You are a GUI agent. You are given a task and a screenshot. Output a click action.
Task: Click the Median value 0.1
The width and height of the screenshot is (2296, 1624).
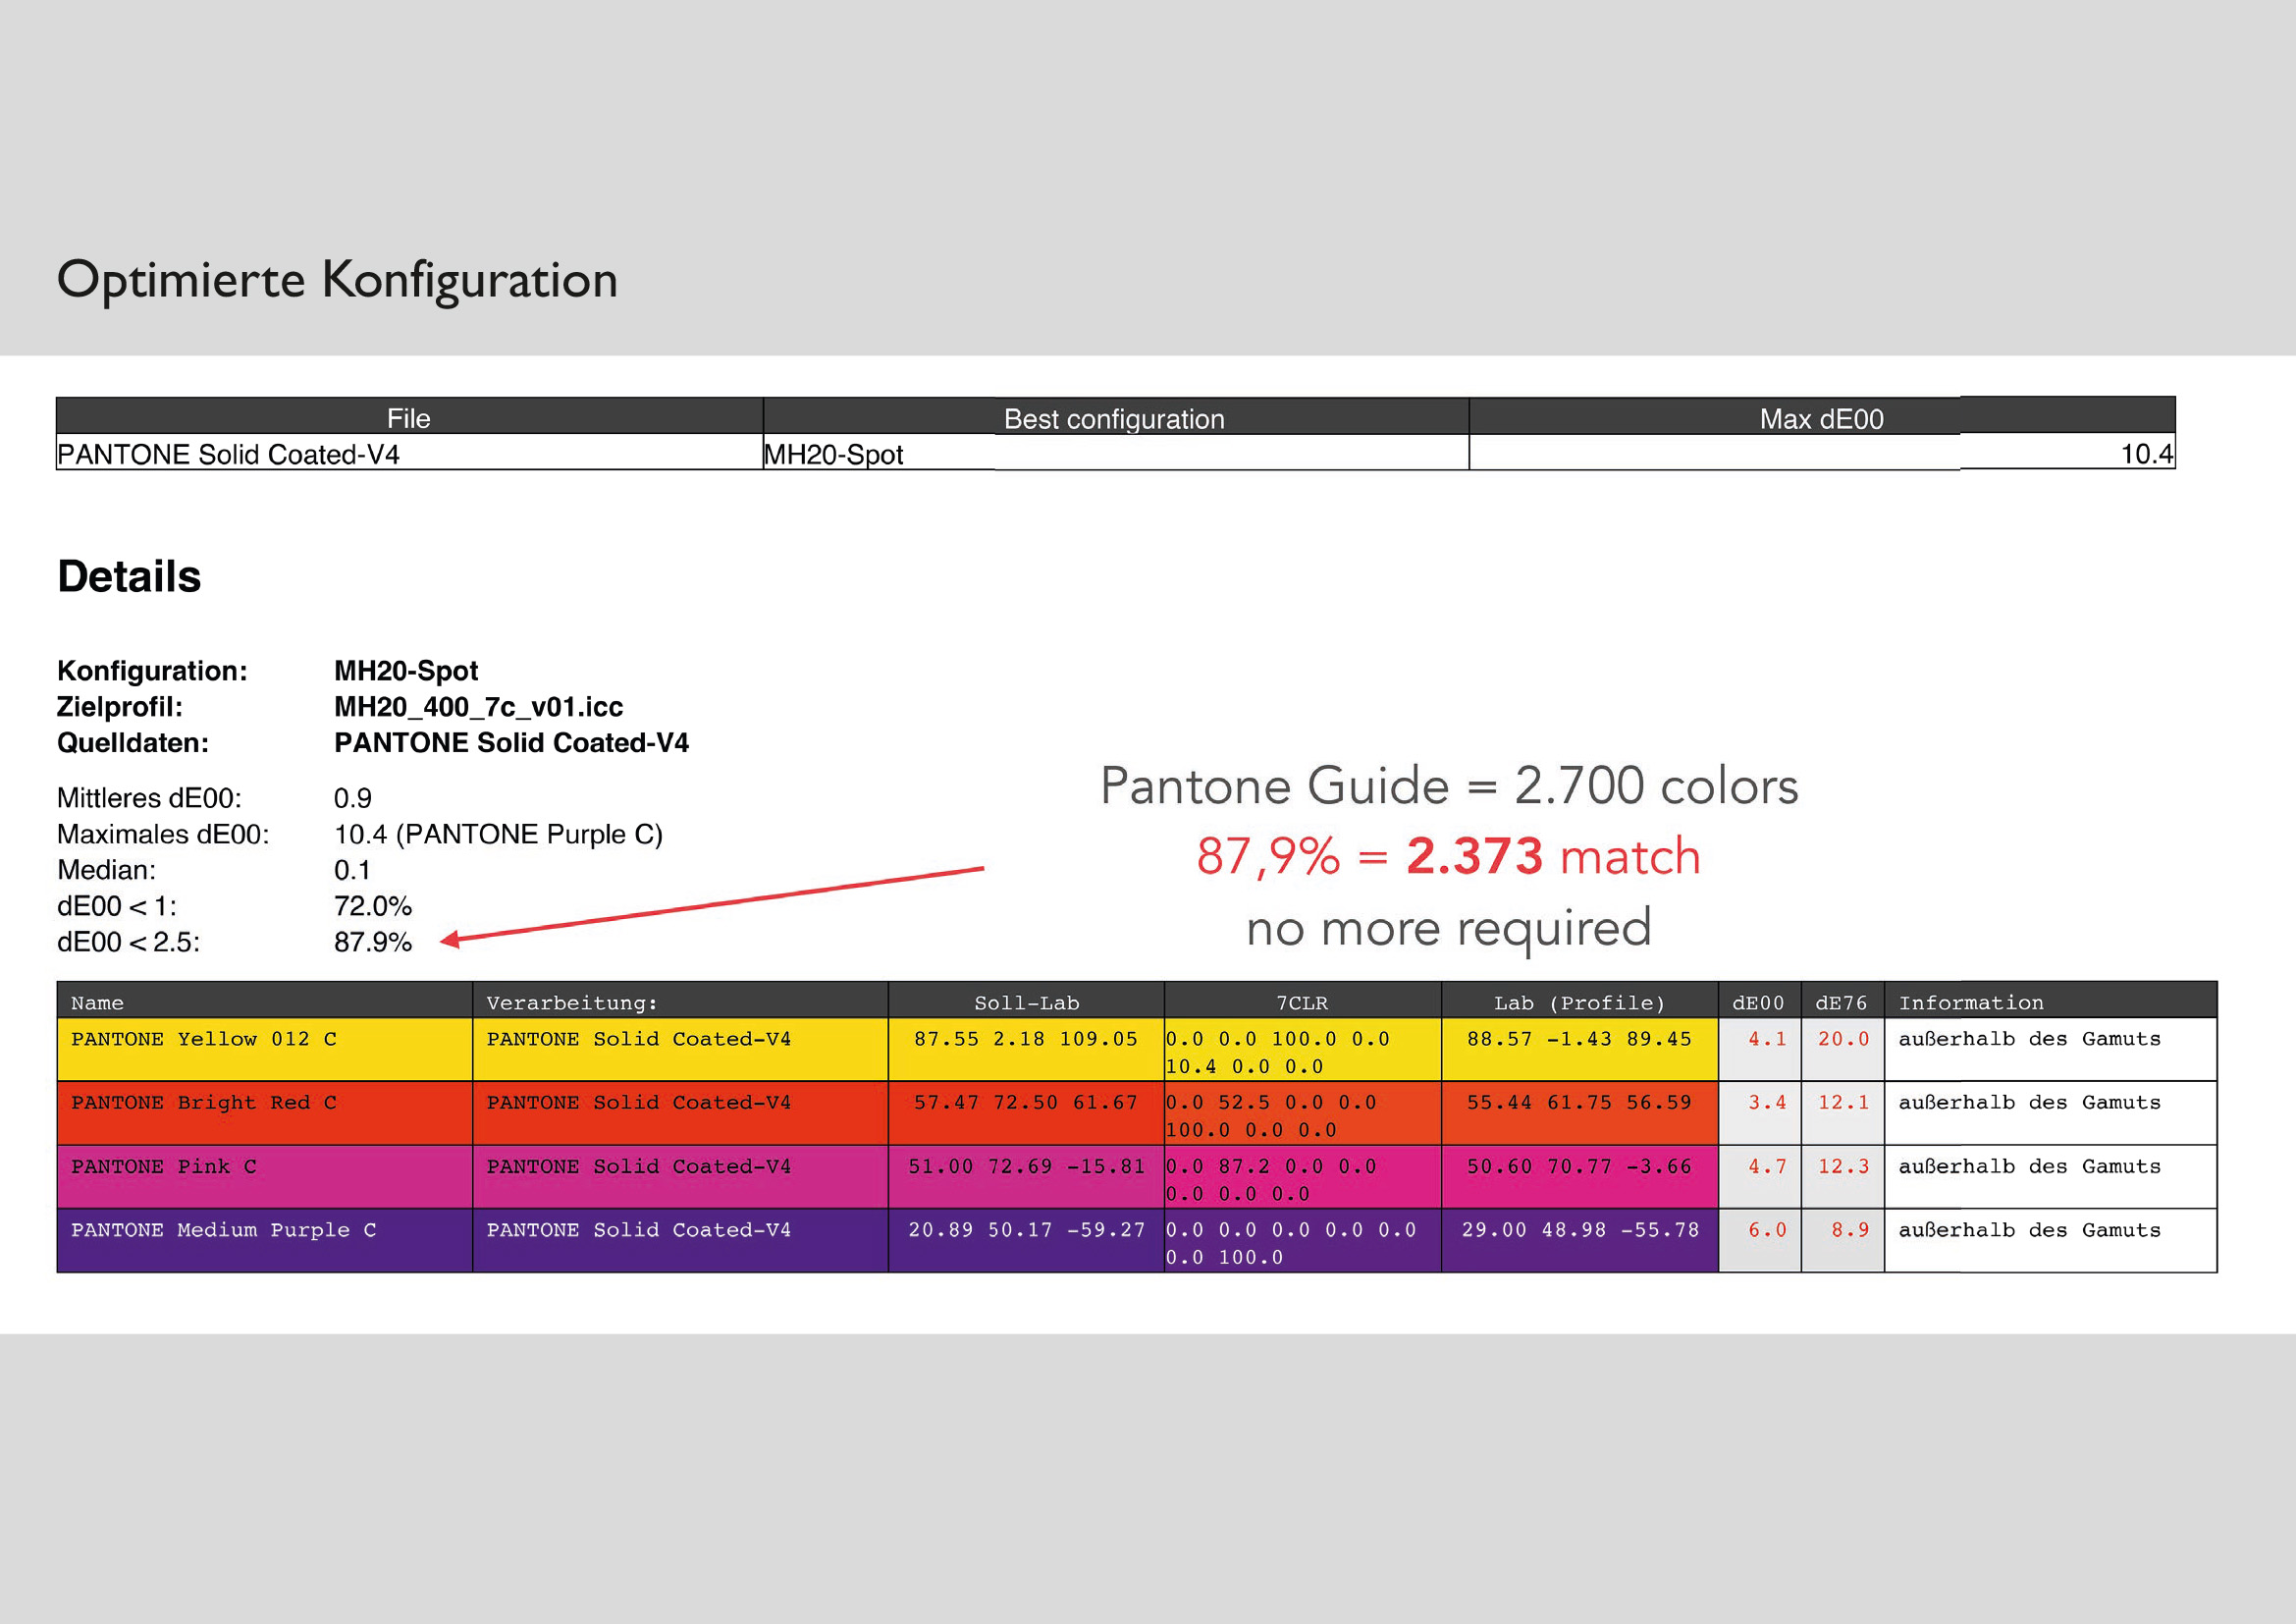(352, 870)
